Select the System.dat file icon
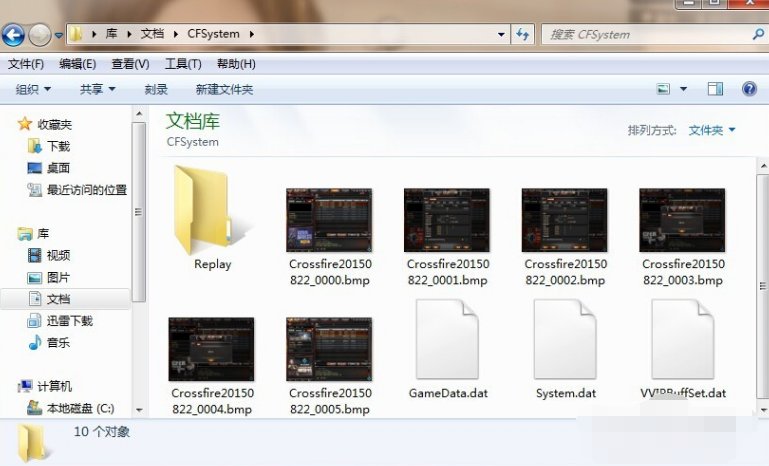The height and width of the screenshot is (466, 769). tap(565, 339)
